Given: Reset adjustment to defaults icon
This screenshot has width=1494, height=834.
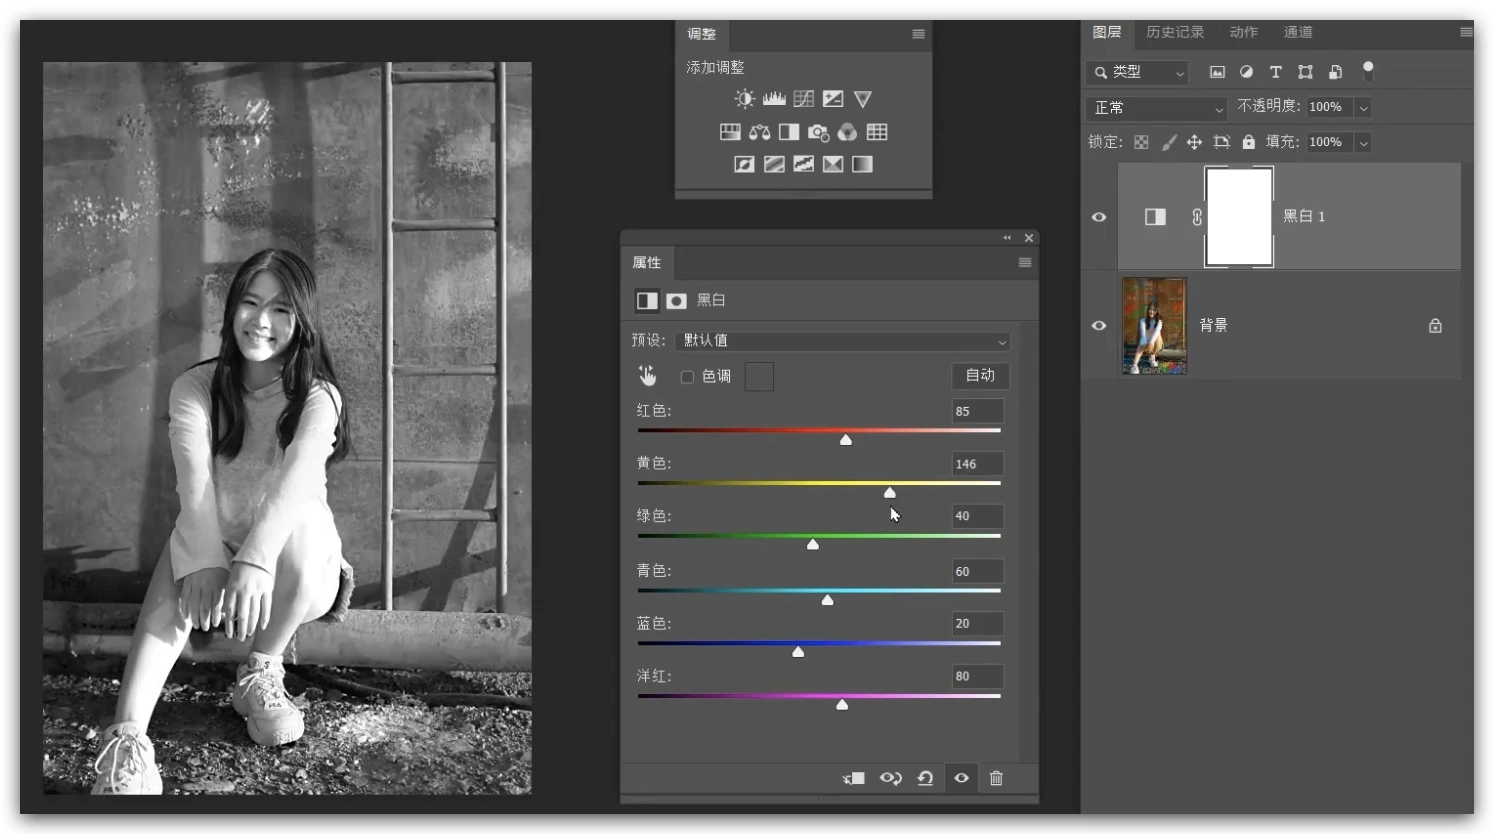Looking at the screenshot, I should [925, 778].
